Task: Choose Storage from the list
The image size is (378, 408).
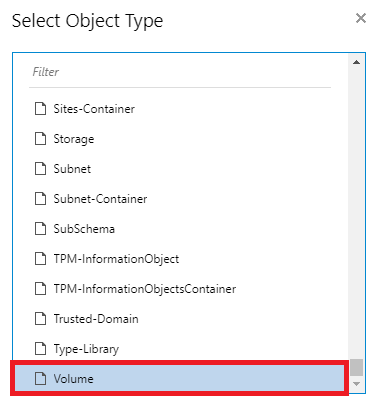Action: tap(180, 139)
